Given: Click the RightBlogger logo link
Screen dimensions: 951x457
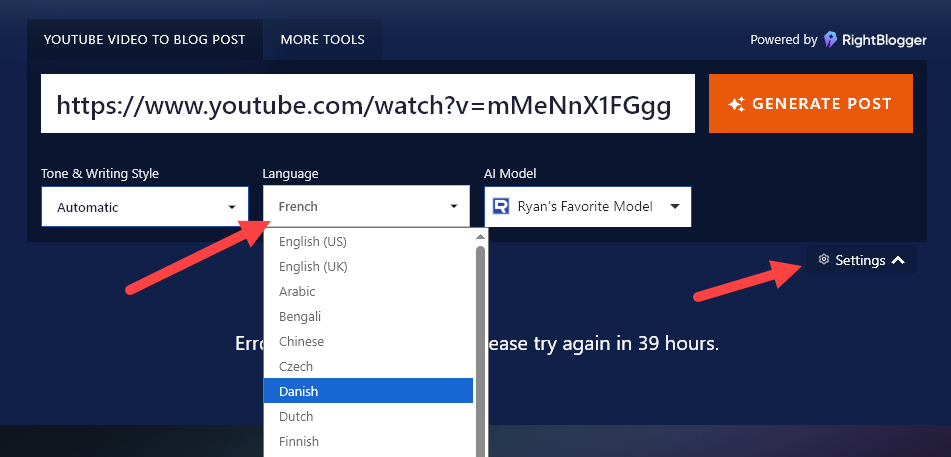Looking at the screenshot, I should coord(875,40).
